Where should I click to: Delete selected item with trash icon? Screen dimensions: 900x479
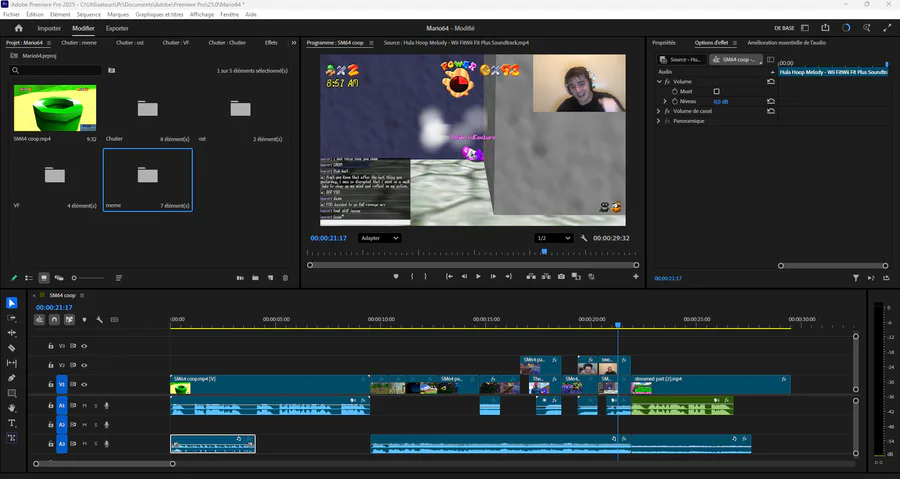(x=285, y=278)
